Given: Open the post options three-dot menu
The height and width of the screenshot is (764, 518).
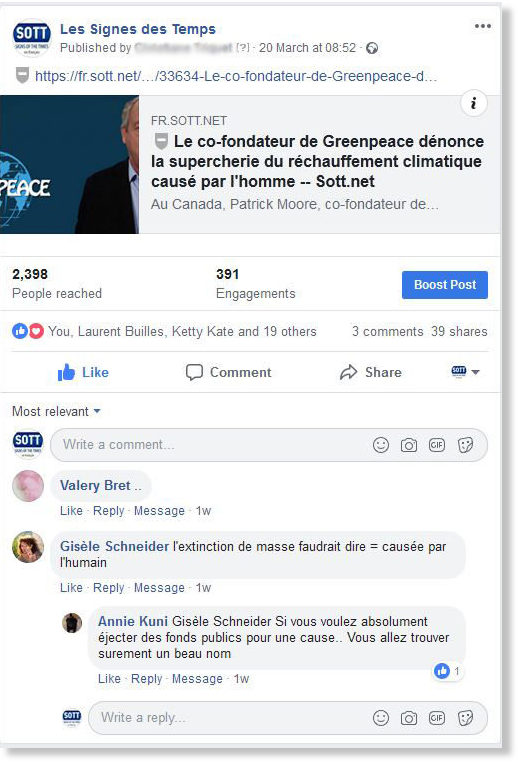Looking at the screenshot, I should pyautogui.click(x=482, y=26).
